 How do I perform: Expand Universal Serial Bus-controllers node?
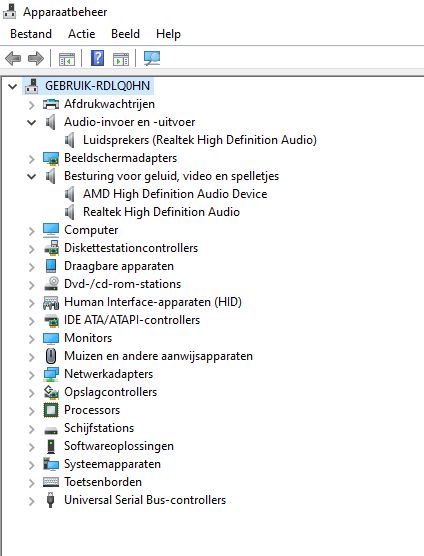tap(32, 501)
